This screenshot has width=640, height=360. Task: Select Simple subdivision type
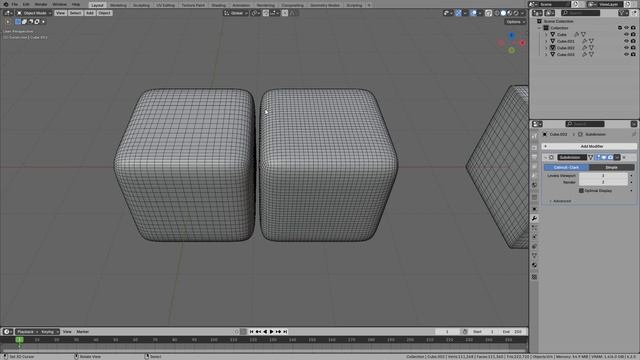[611, 167]
